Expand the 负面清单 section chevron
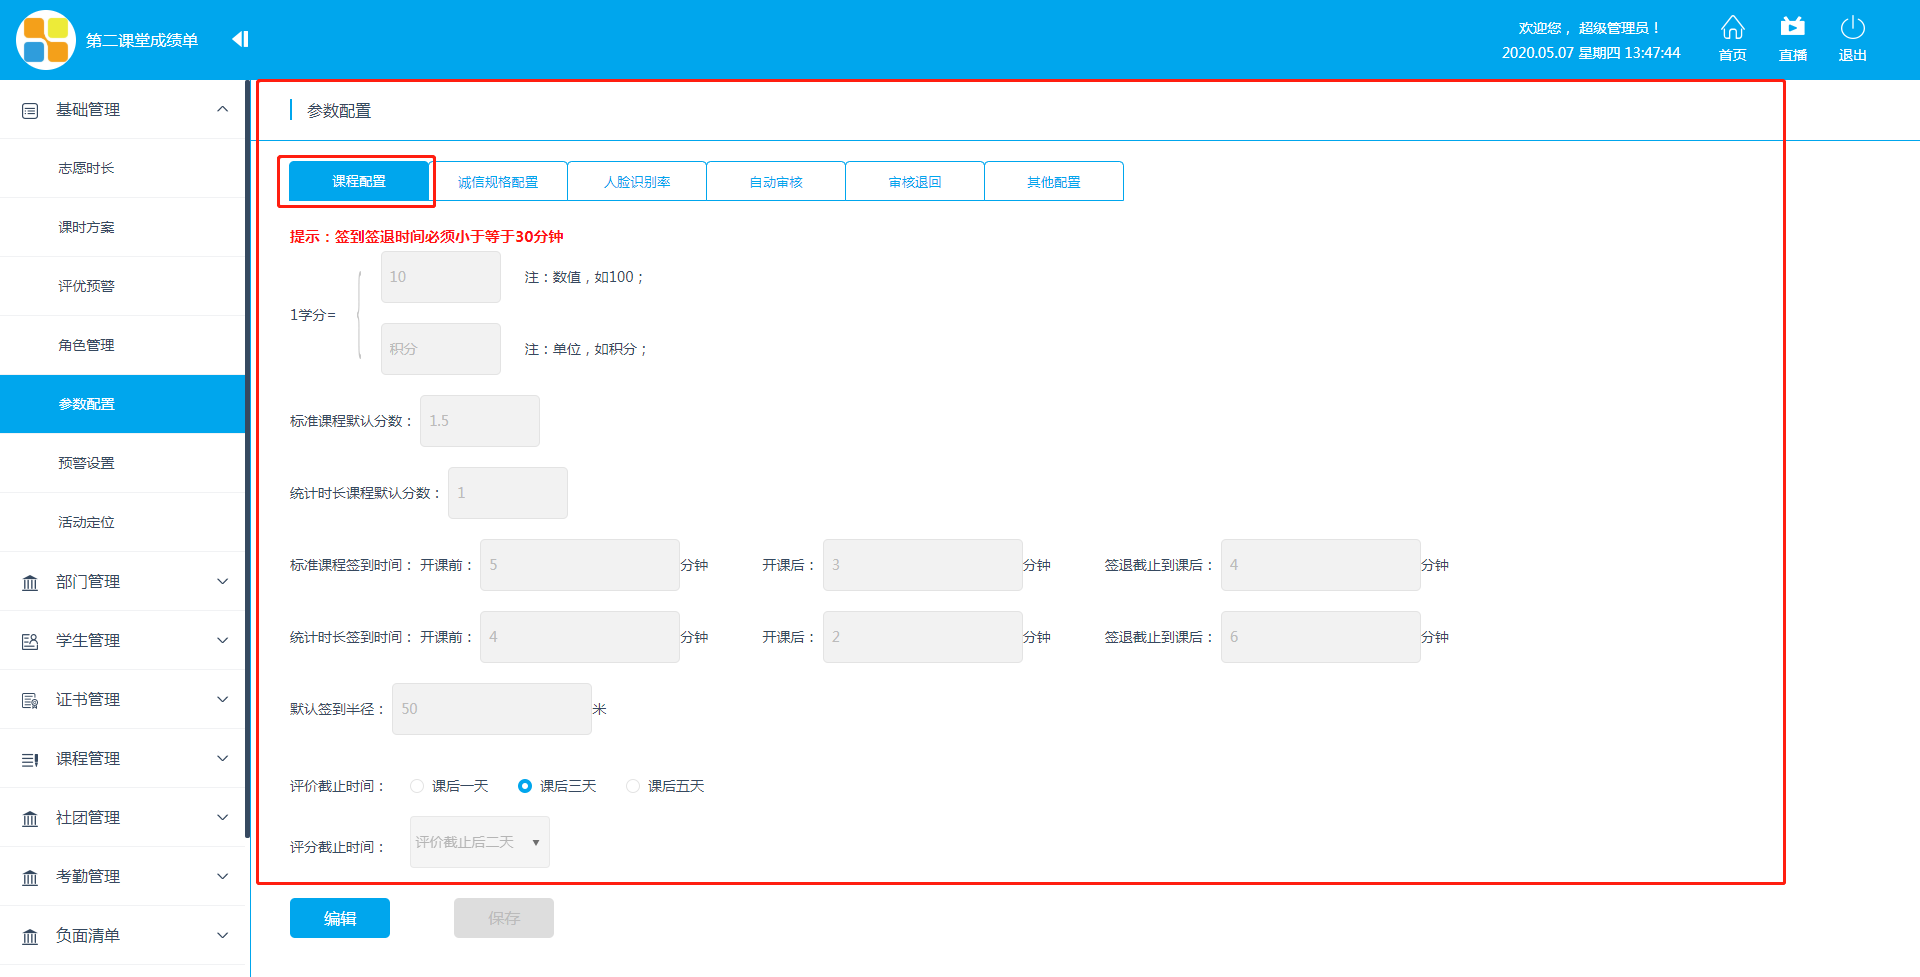The height and width of the screenshot is (977, 1920). coord(222,935)
